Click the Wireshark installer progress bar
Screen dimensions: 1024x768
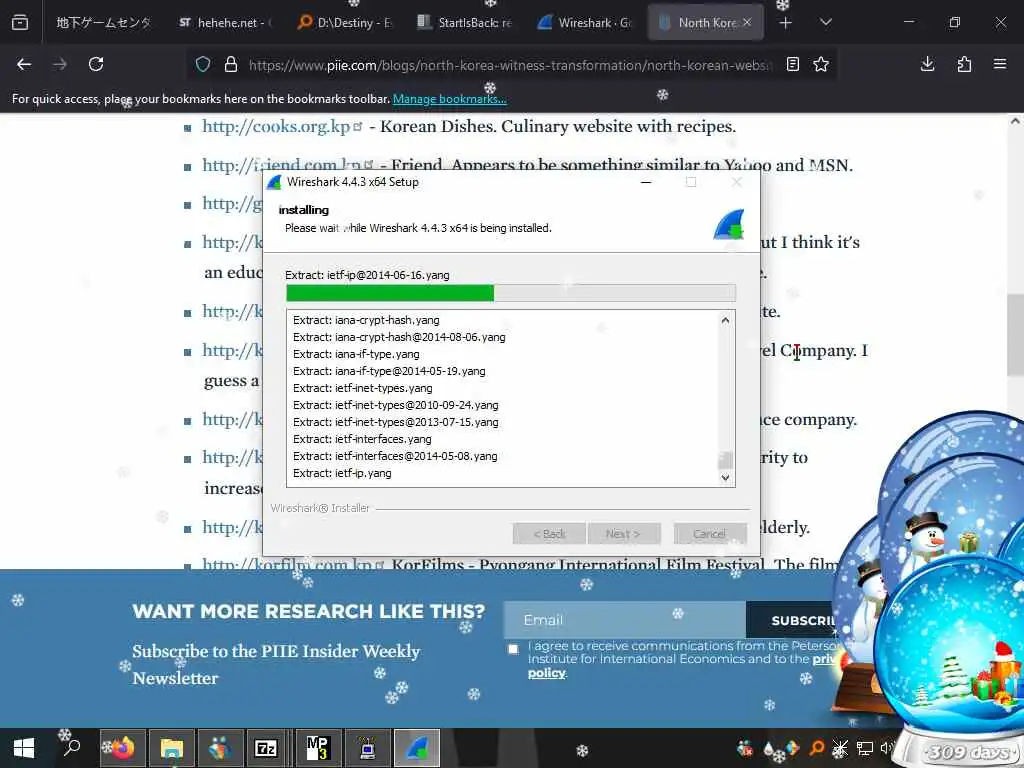tap(511, 293)
